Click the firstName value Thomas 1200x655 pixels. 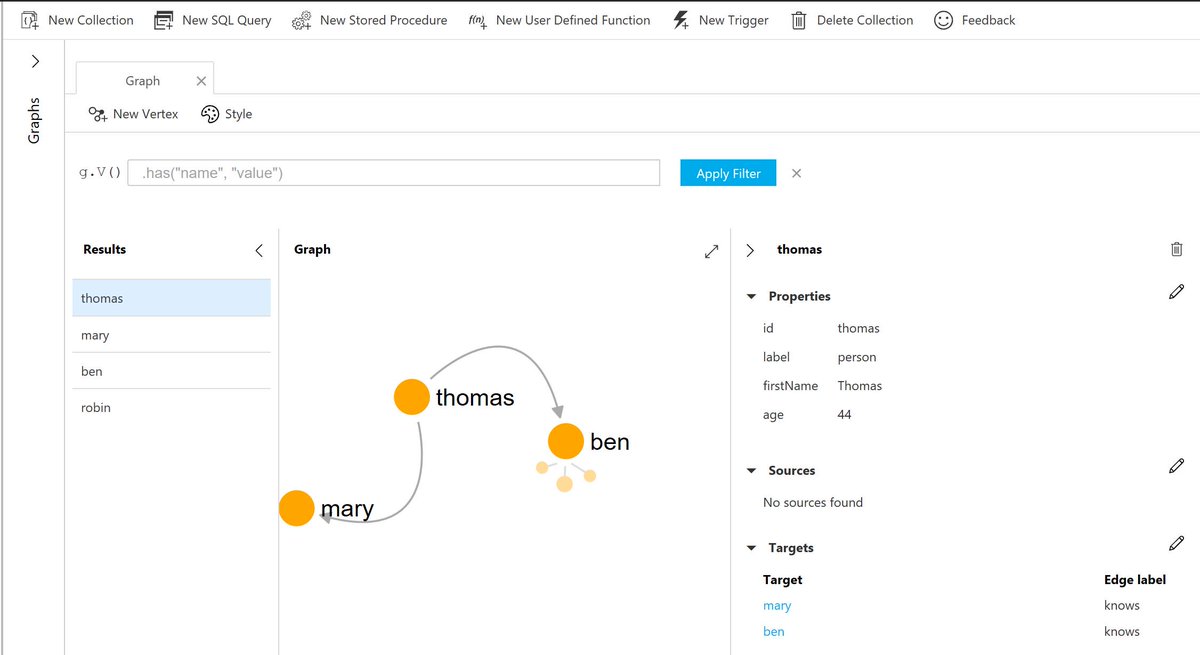point(860,386)
